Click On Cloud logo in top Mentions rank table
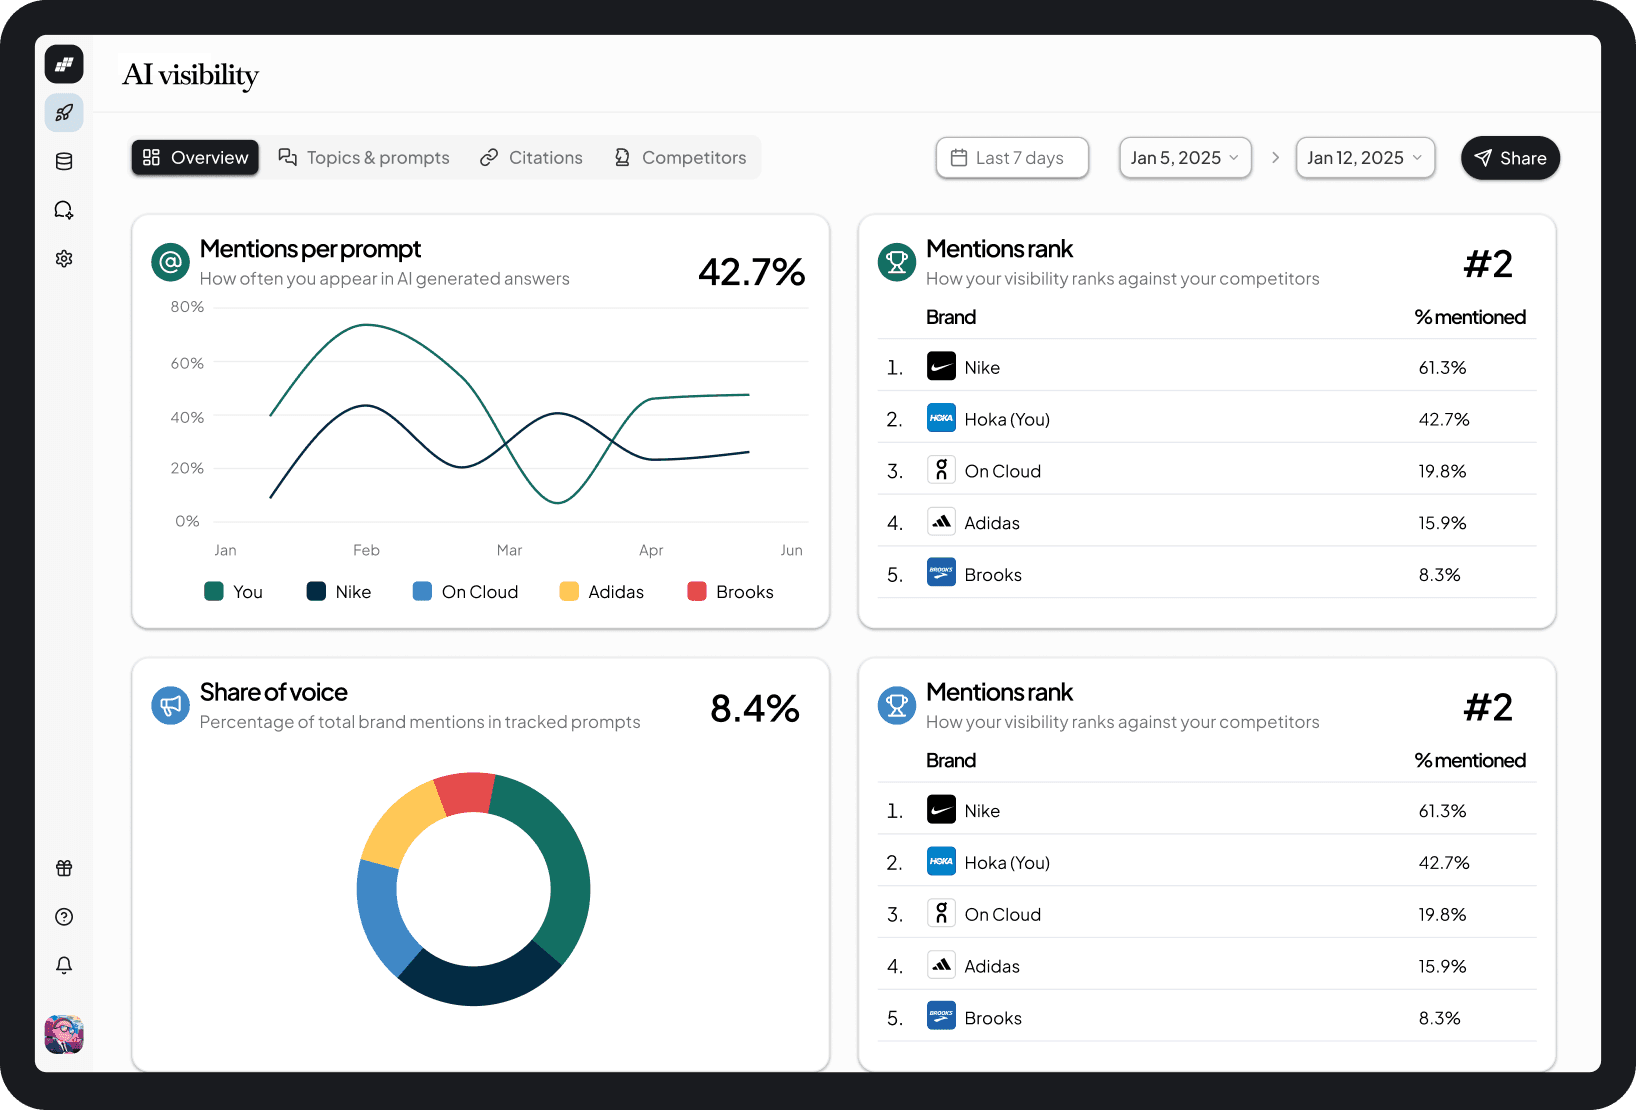 click(941, 470)
